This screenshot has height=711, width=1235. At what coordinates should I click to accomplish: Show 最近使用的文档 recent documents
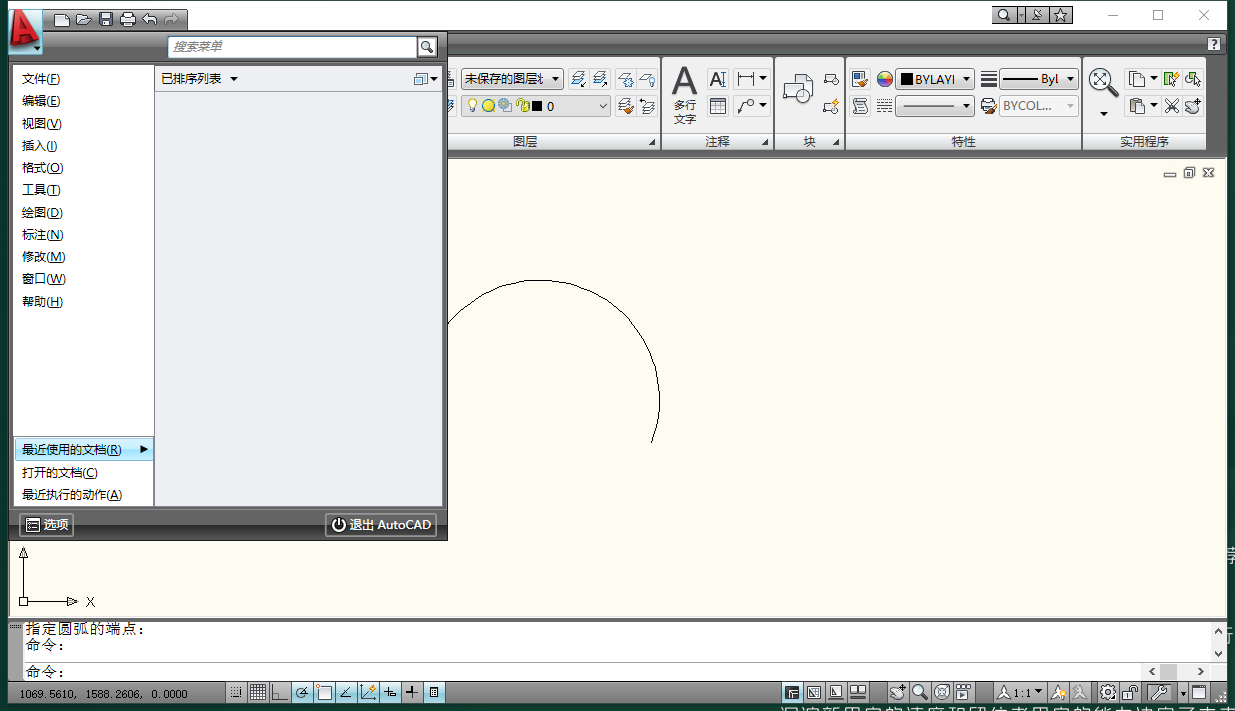[84, 450]
